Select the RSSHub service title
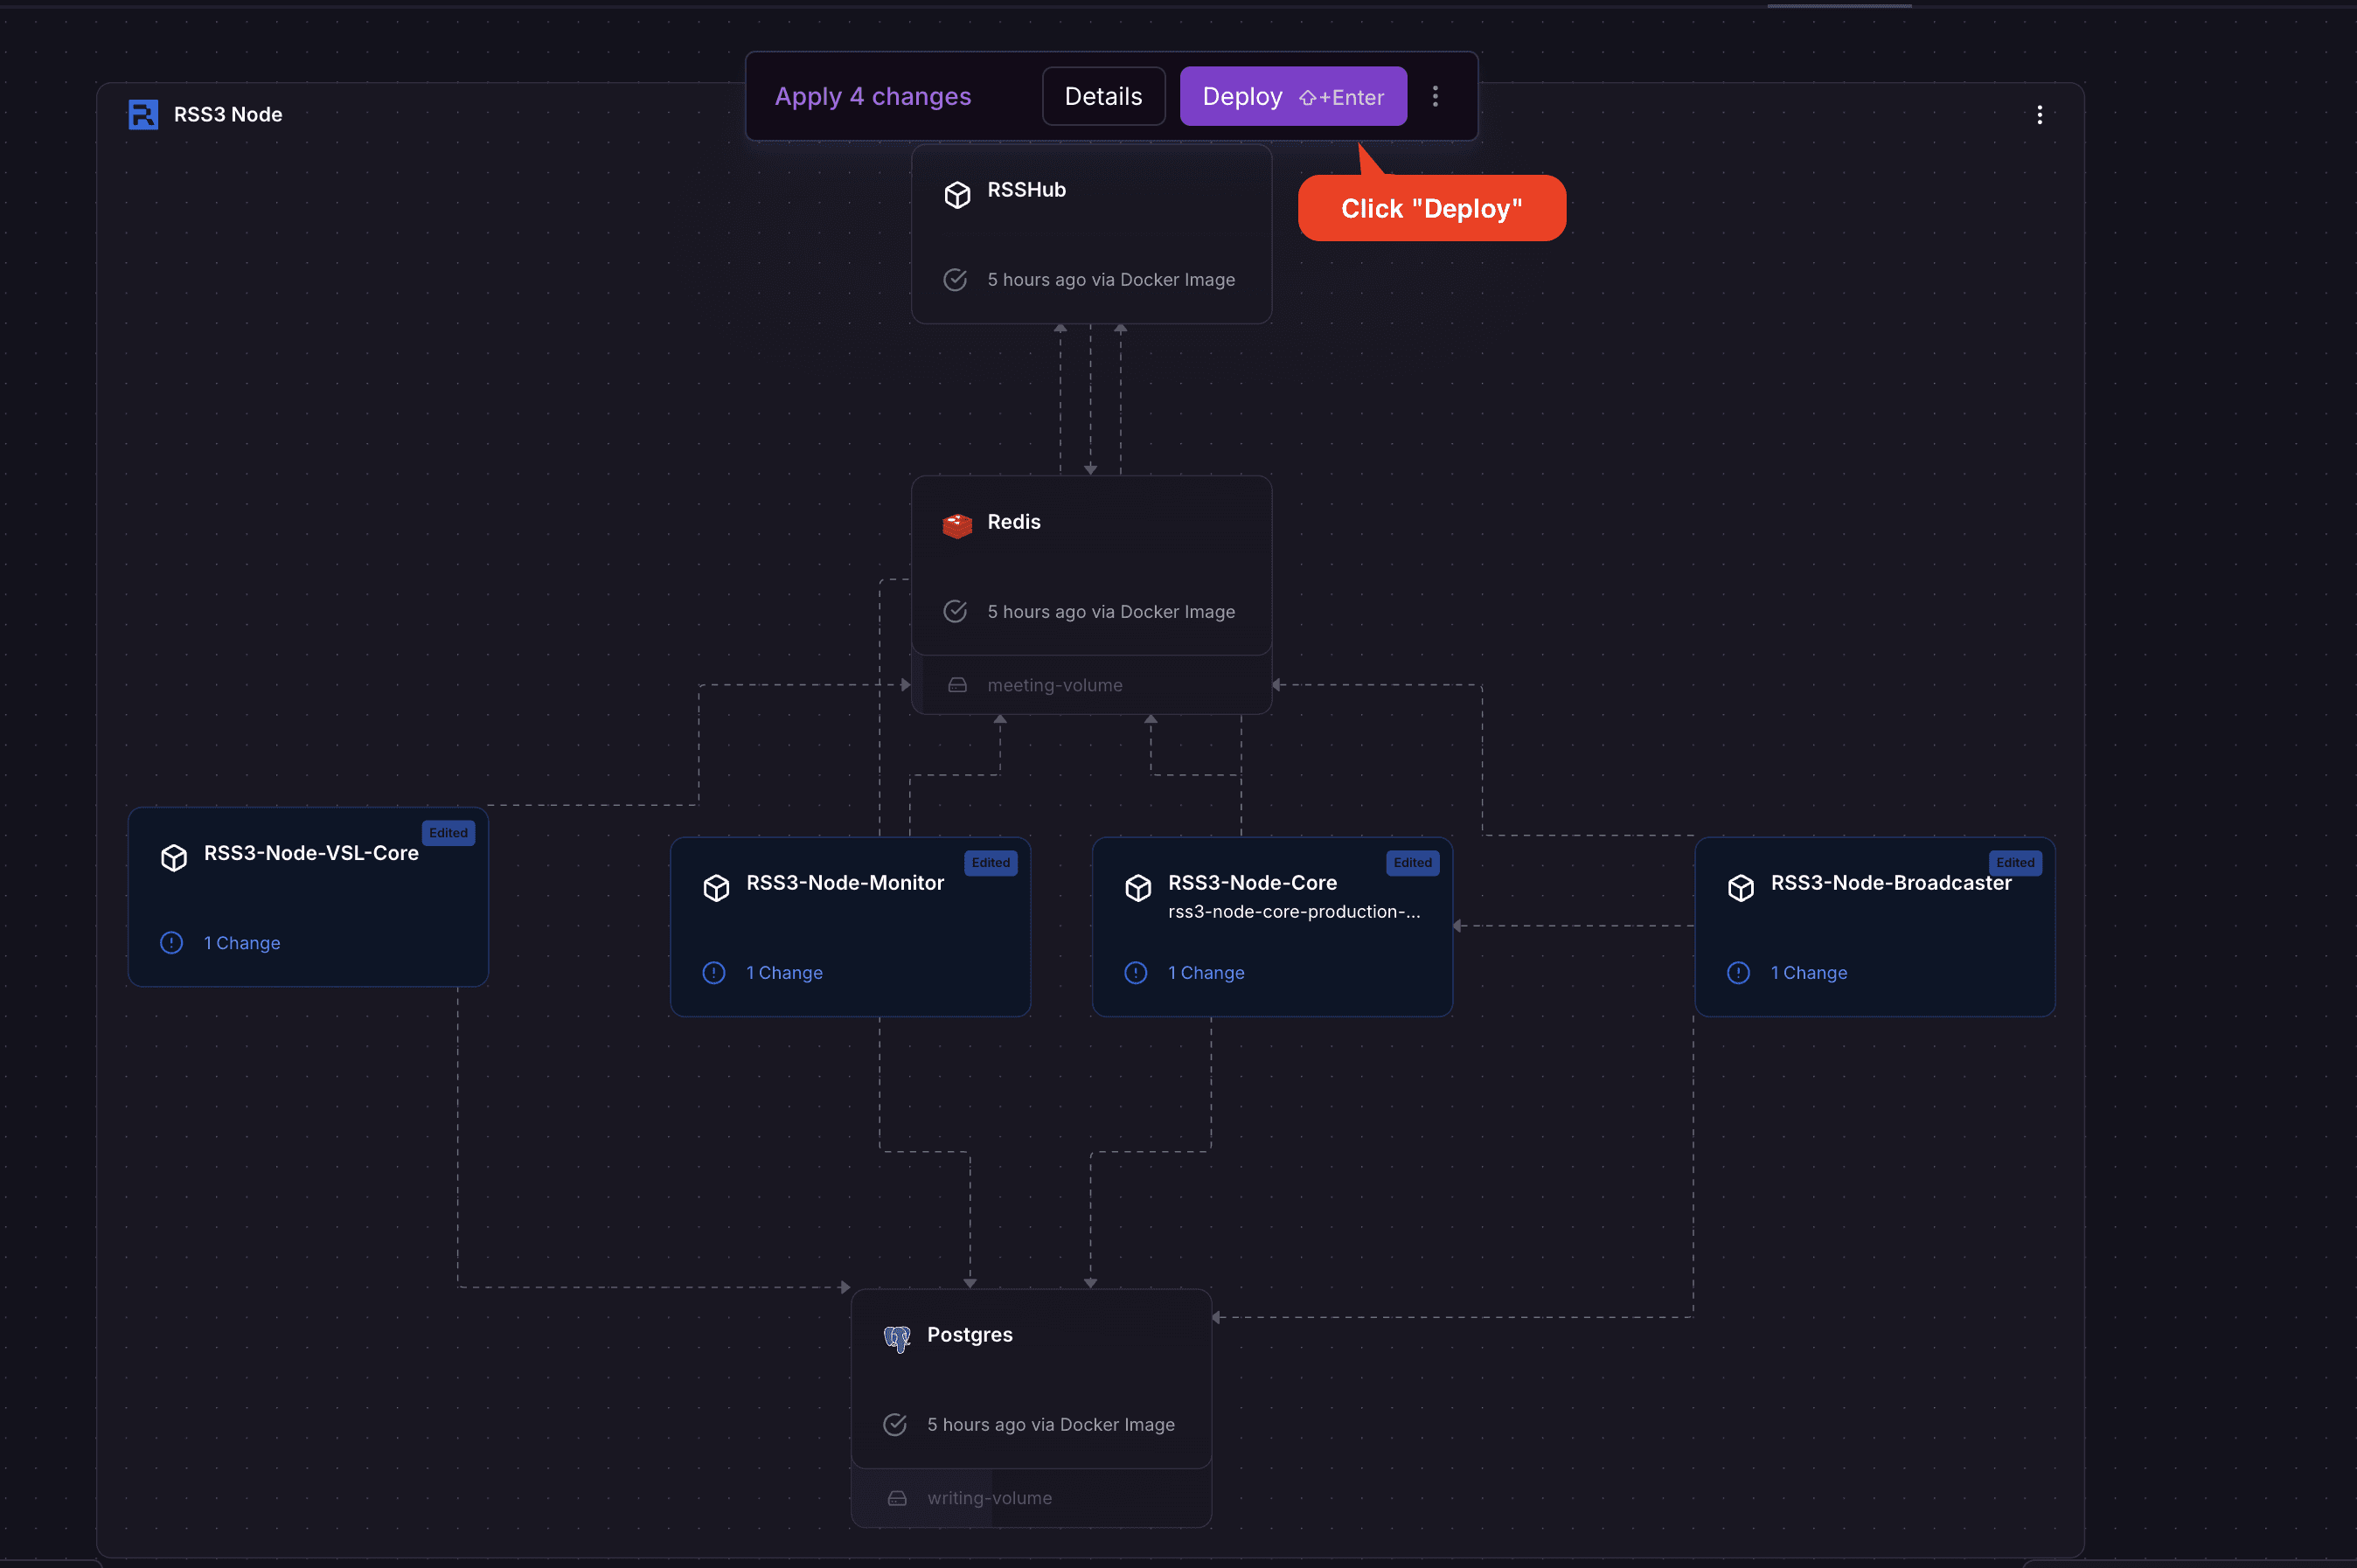Screen dimensions: 2357x1568 1027,190
